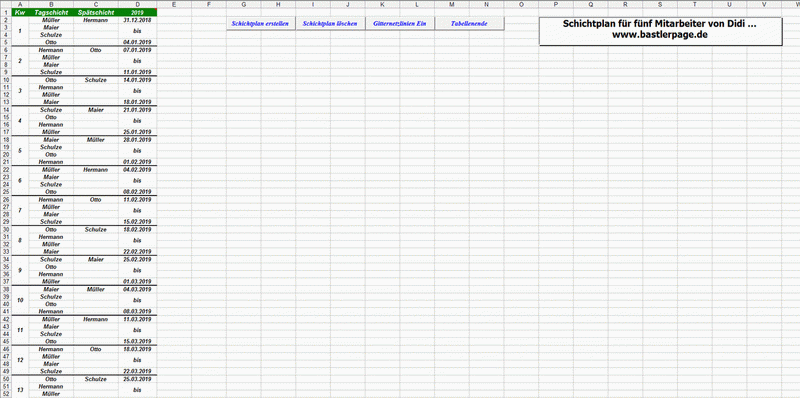
Task: Select the column D header
Action: click(x=137, y=4)
